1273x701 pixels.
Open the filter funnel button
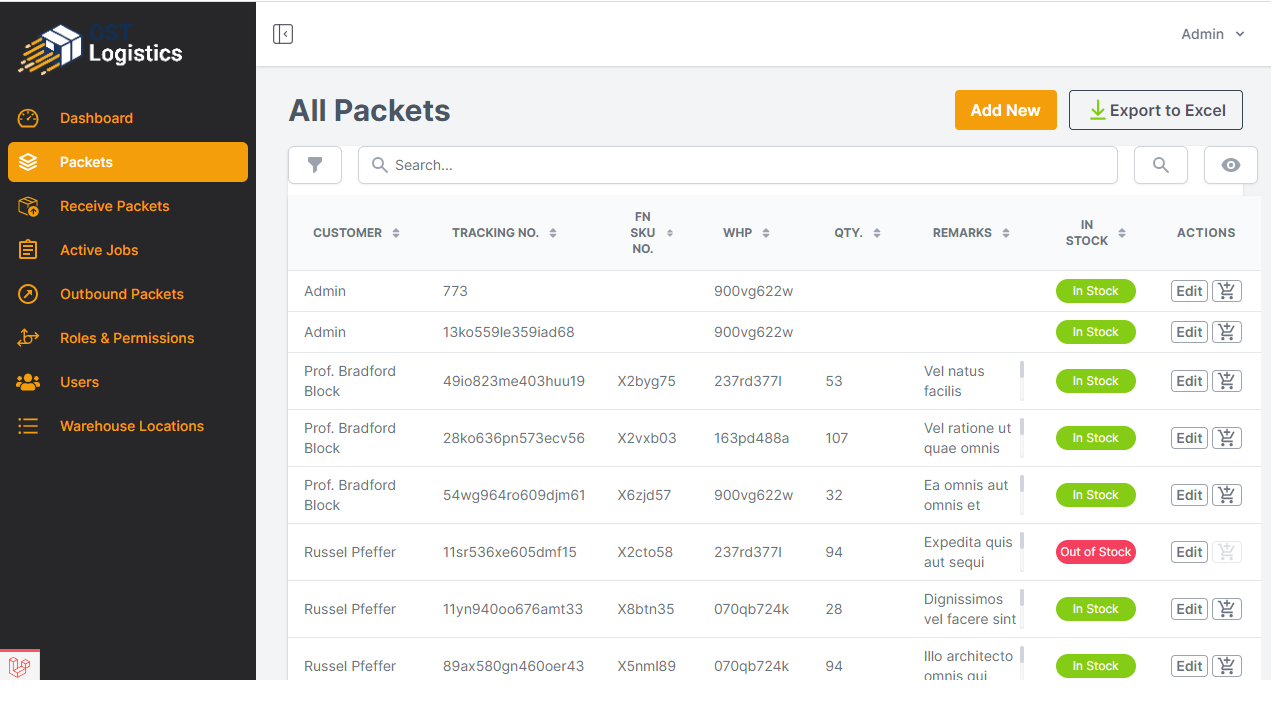315,165
